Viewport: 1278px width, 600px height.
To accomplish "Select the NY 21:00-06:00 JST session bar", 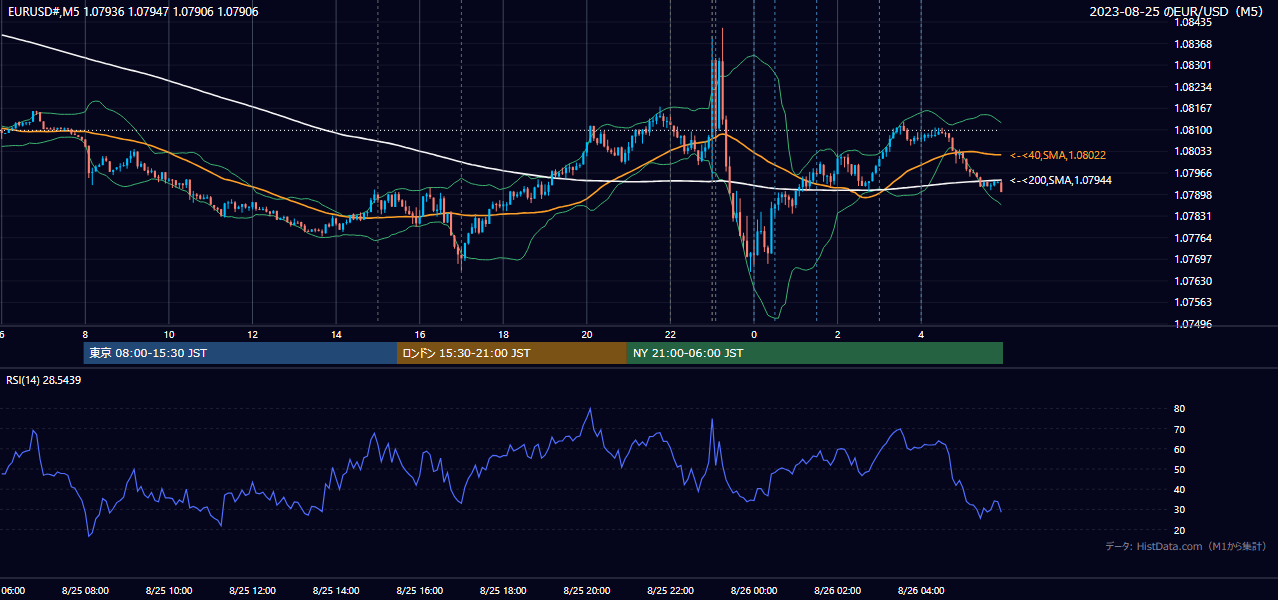I will tap(815, 353).
